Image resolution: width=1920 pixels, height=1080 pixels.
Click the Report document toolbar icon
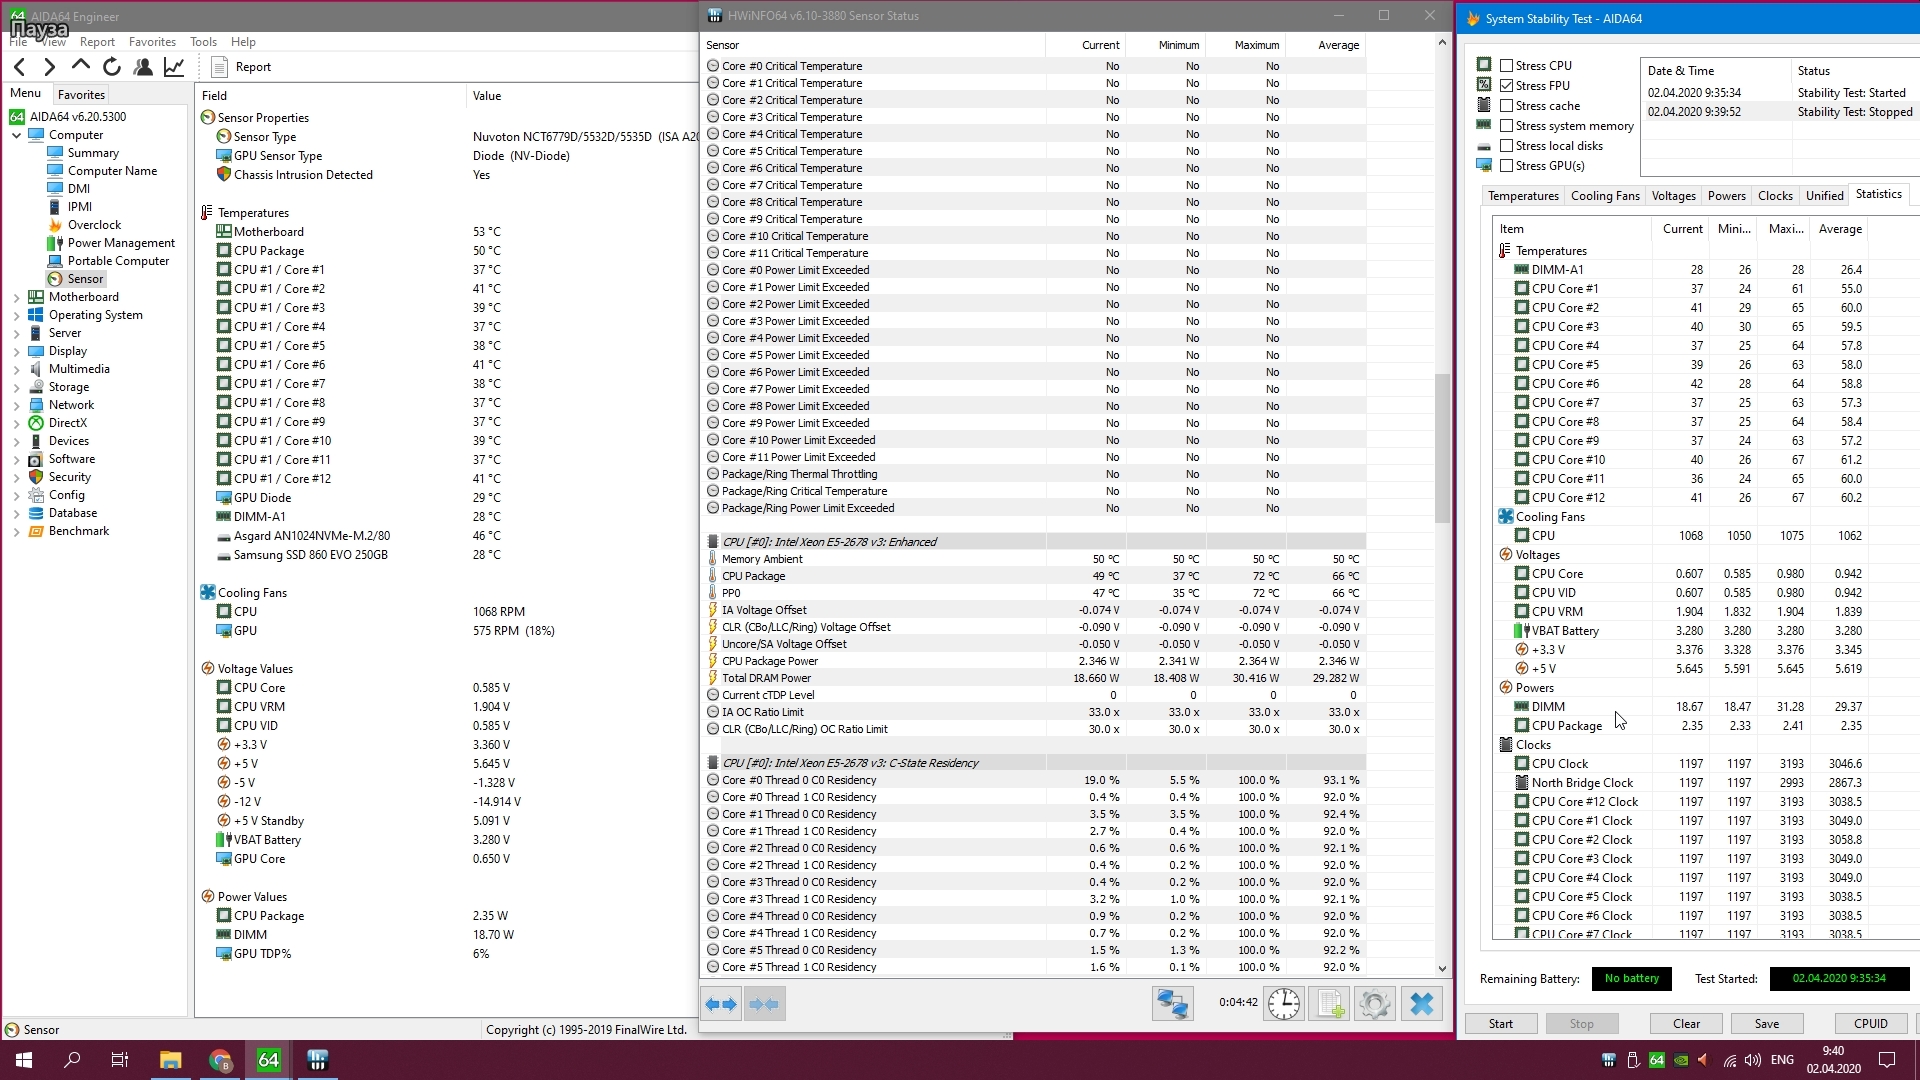(x=220, y=66)
